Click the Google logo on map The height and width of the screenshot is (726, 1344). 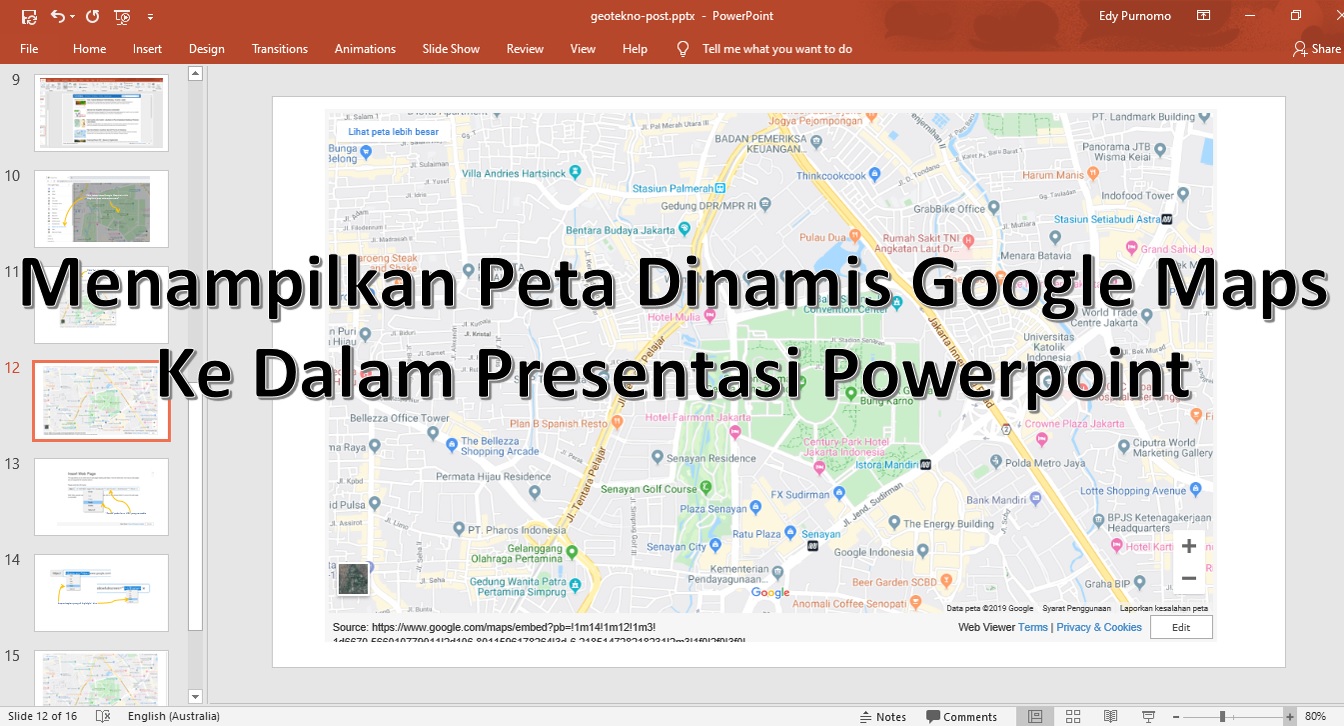click(x=770, y=593)
